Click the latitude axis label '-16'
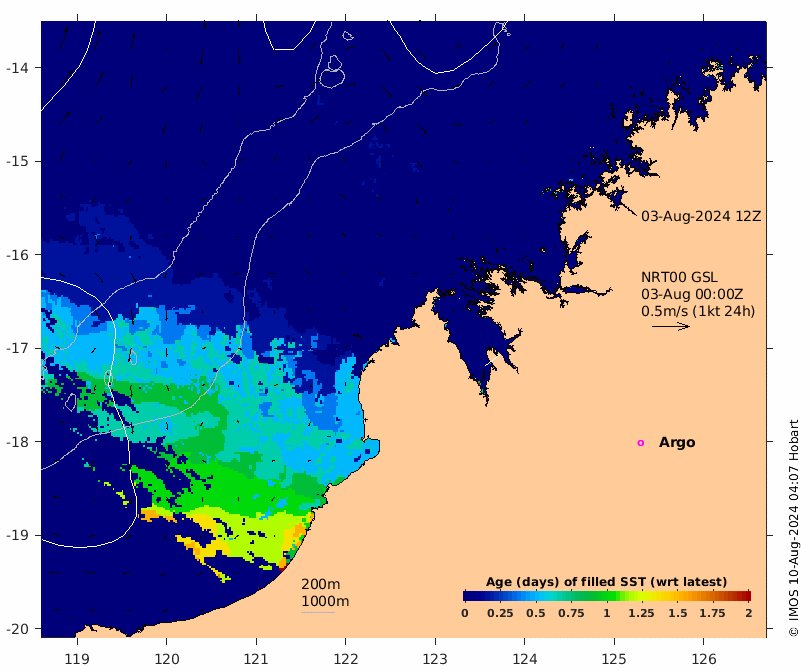The width and height of the screenshot is (810, 672). pos(17,255)
